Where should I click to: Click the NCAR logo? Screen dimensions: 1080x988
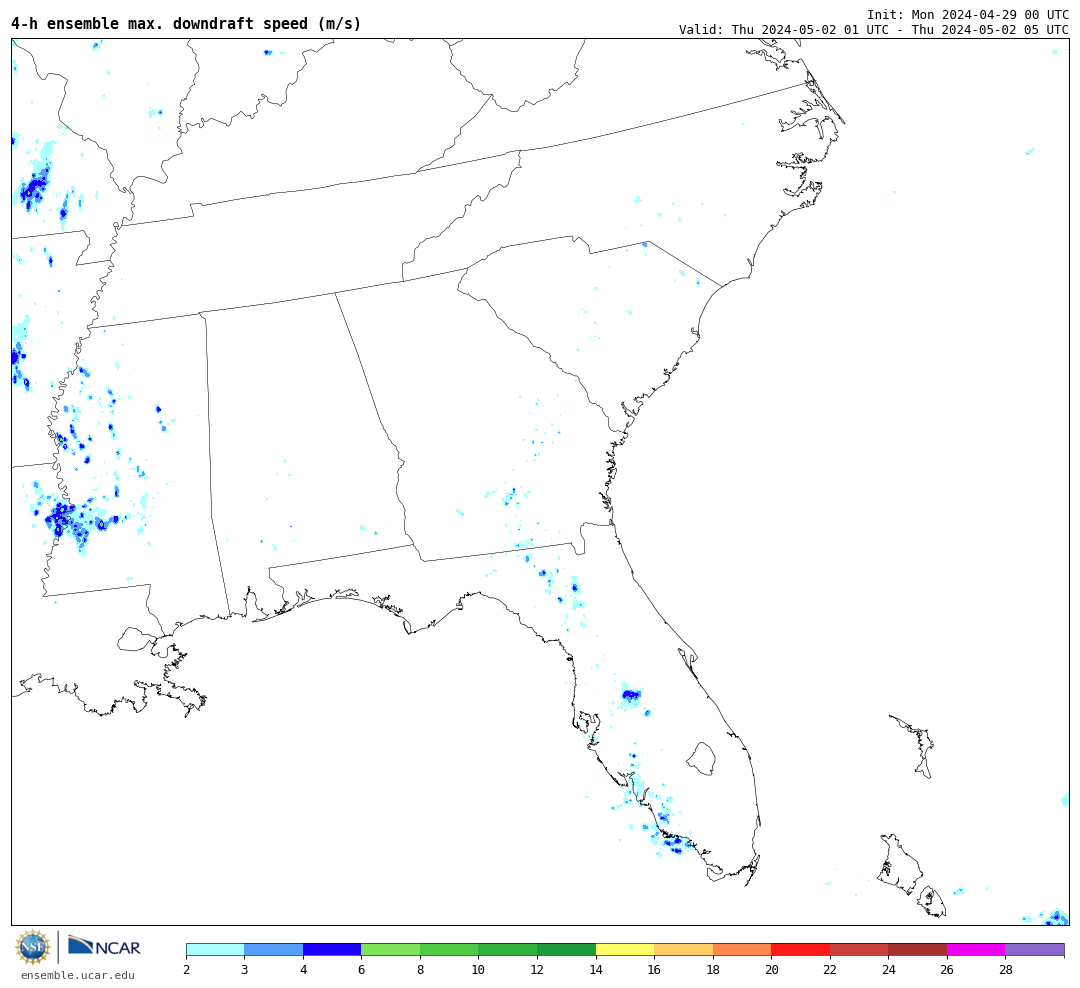click(104, 946)
